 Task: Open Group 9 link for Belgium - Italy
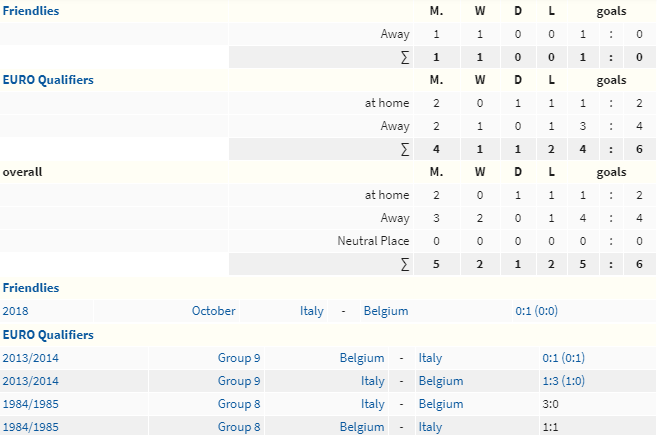click(x=239, y=358)
